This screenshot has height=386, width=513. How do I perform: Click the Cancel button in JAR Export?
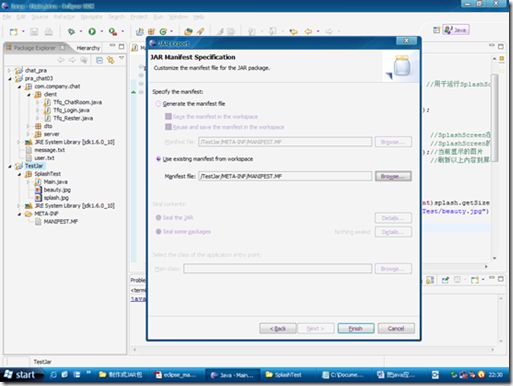click(396, 329)
